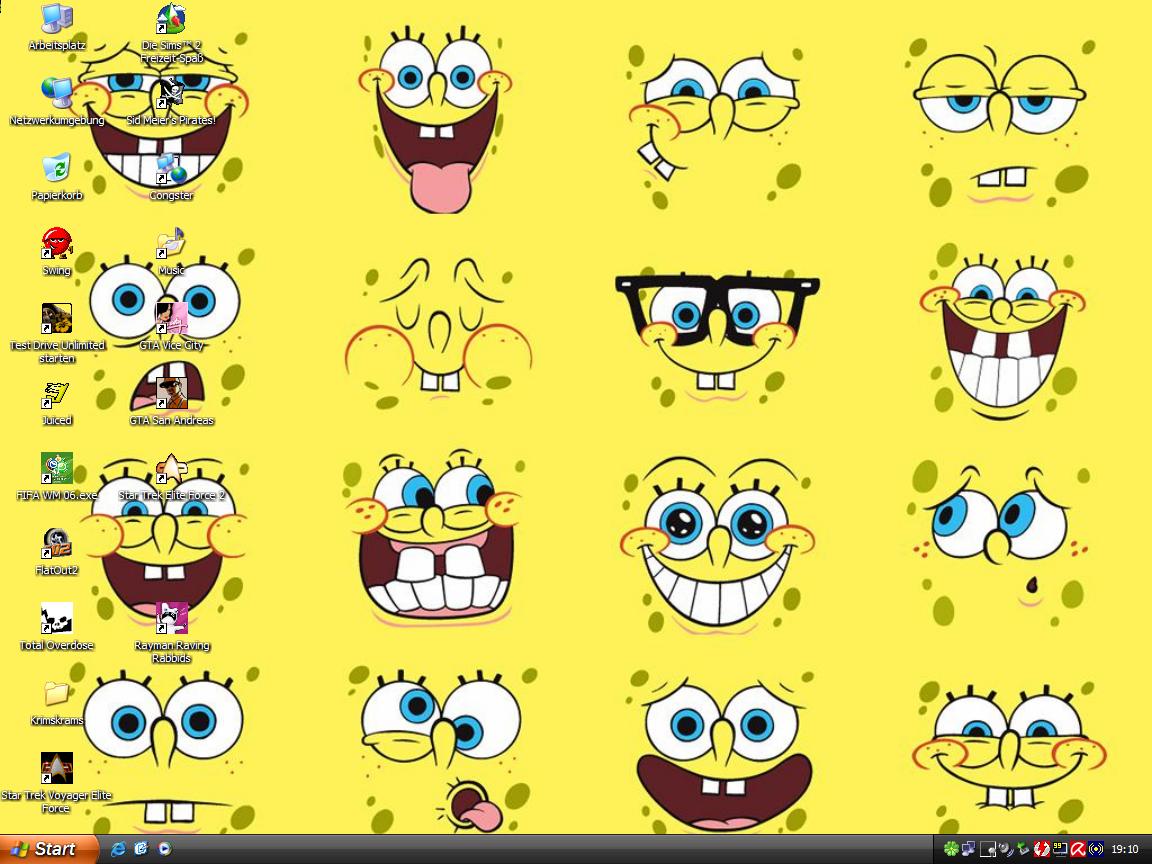Launch Internet Explorer from Quick Launch
1152x864 pixels.
tap(119, 849)
